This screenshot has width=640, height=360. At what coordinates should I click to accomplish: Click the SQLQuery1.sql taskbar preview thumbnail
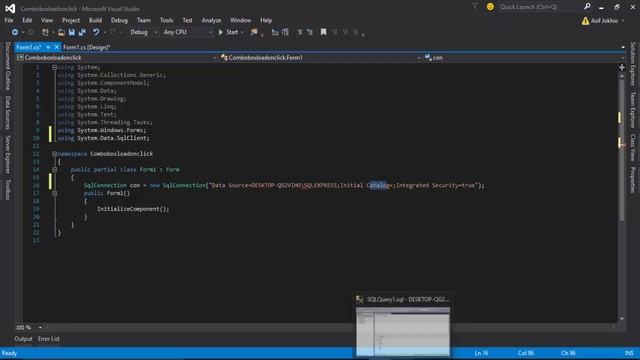pyautogui.click(x=403, y=332)
